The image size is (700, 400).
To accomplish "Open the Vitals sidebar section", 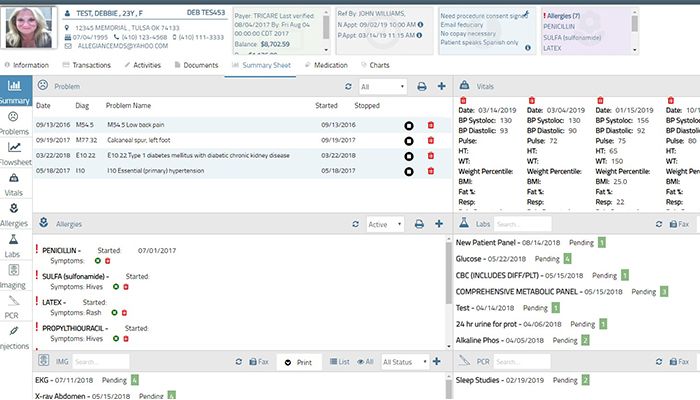I will pos(14,184).
